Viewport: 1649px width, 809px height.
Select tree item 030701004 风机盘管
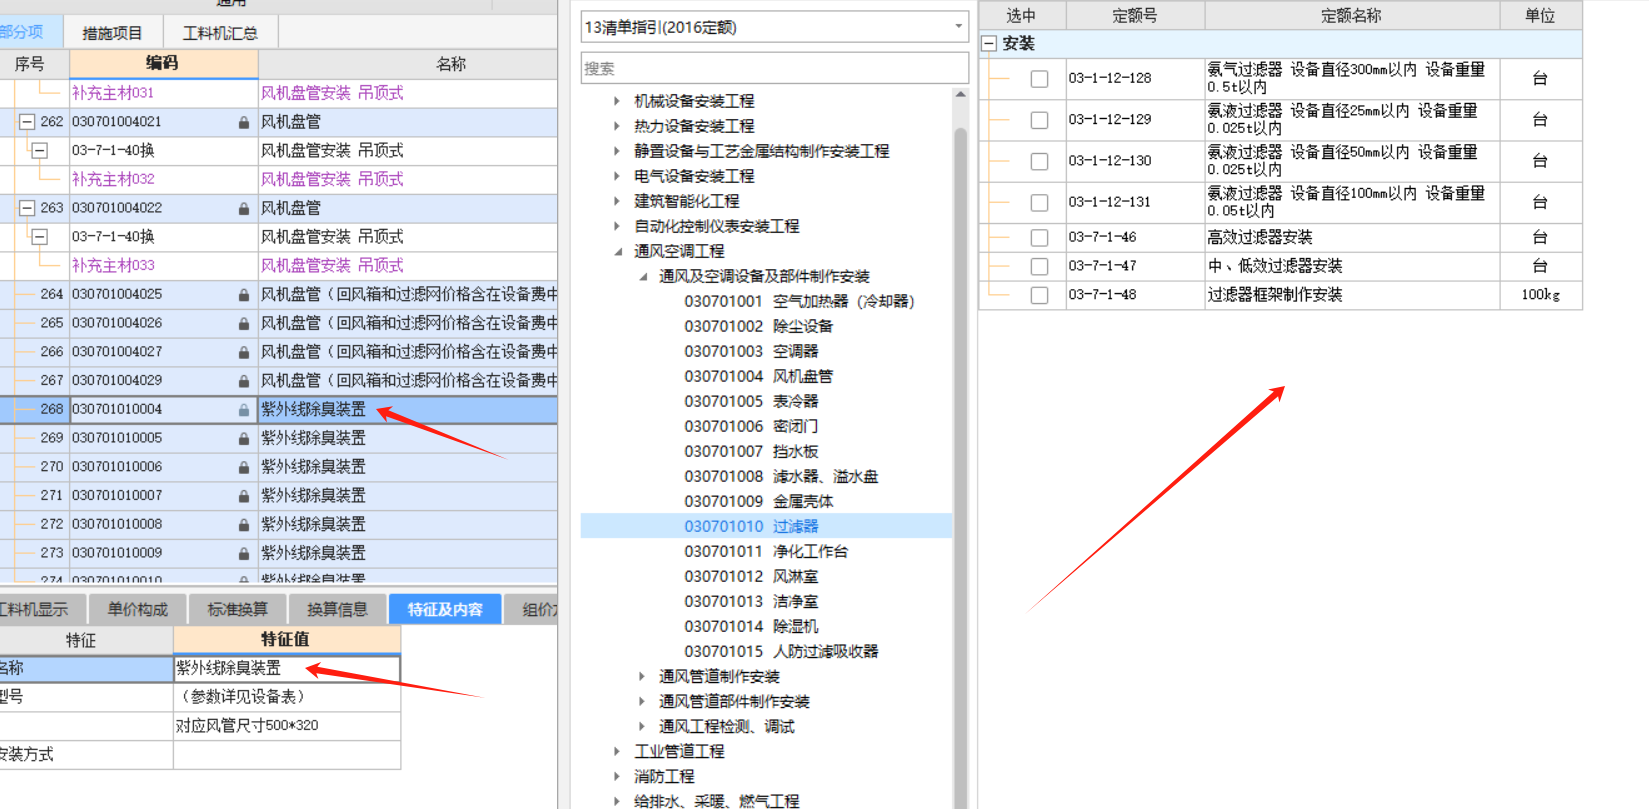tap(758, 376)
